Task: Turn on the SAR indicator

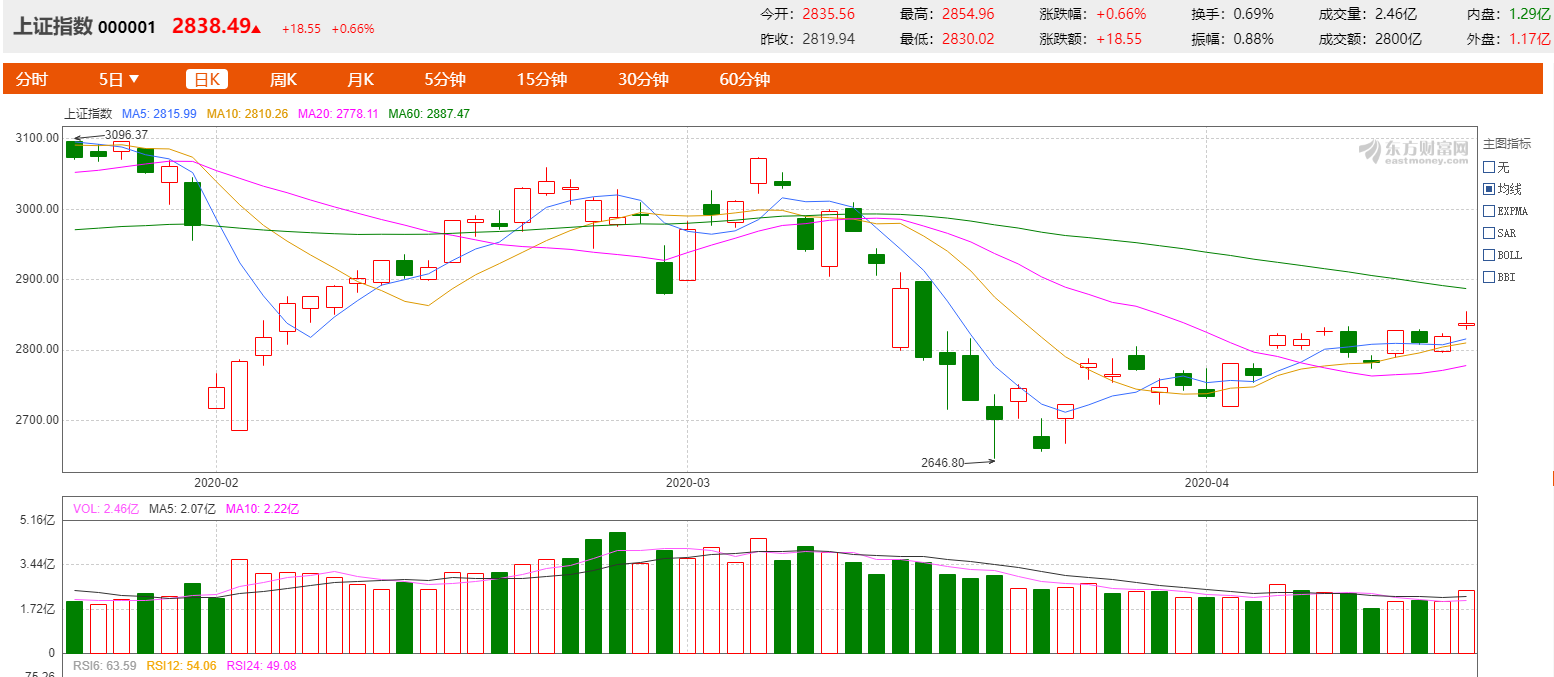Action: pyautogui.click(x=1489, y=233)
